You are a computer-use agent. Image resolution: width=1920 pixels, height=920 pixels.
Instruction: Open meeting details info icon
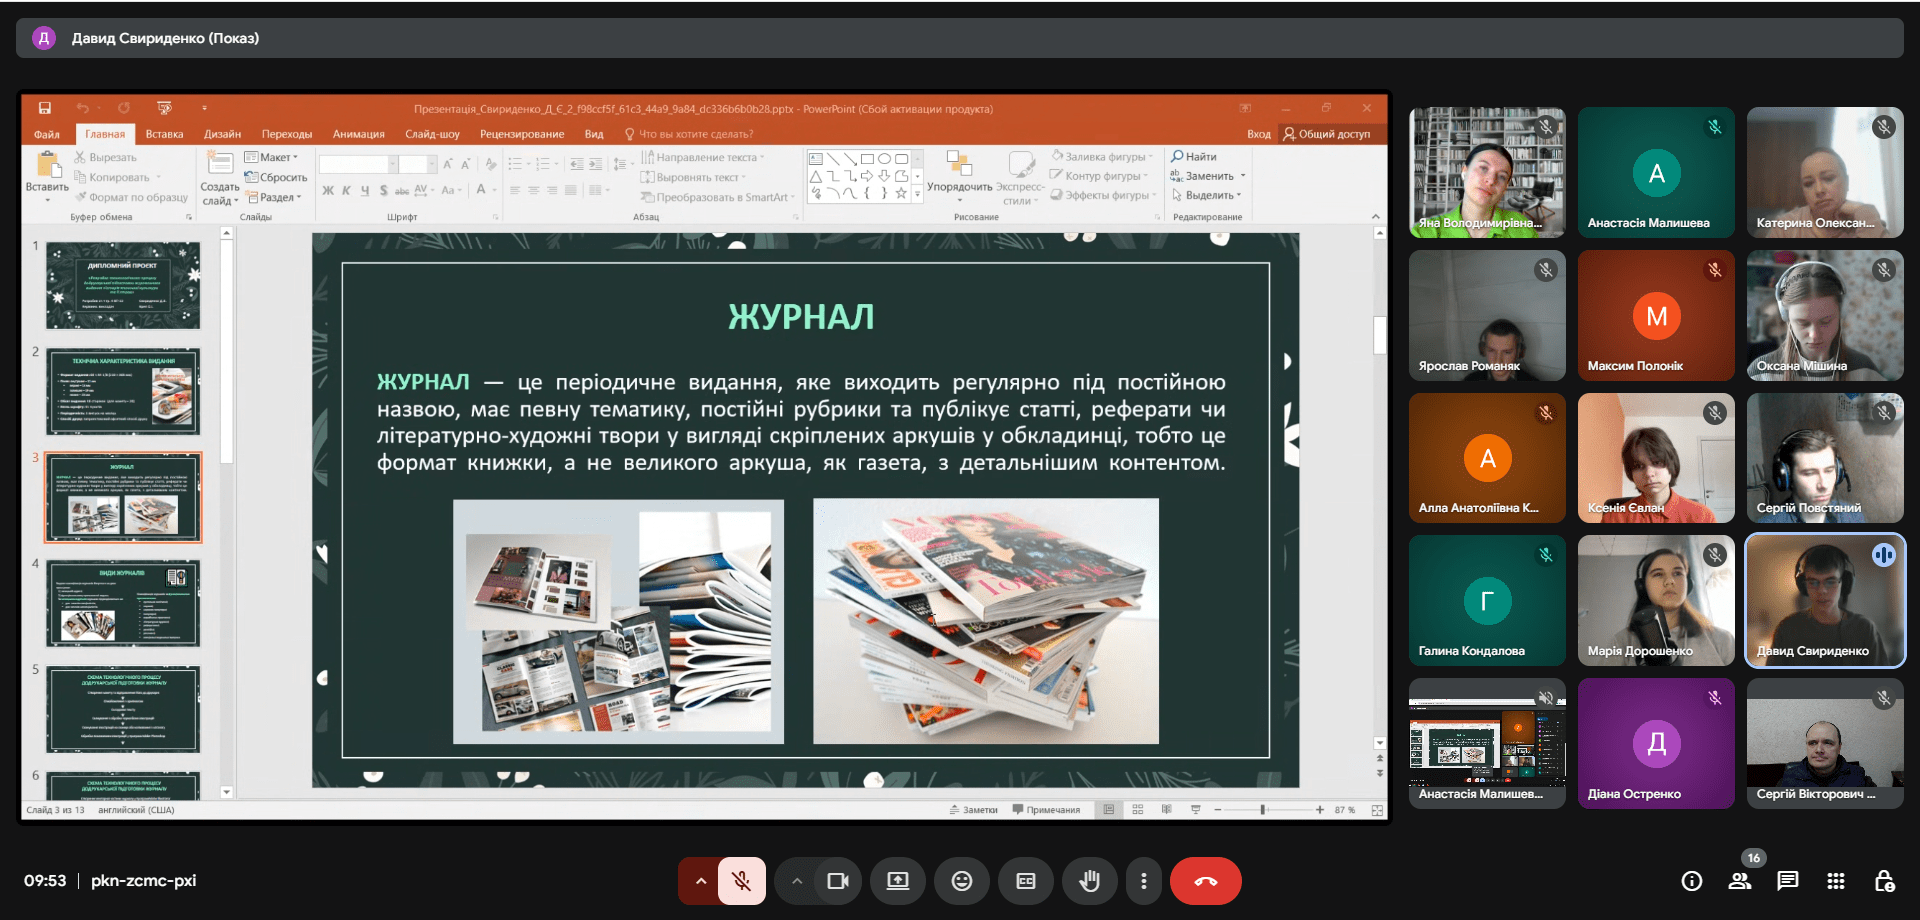point(1691,881)
